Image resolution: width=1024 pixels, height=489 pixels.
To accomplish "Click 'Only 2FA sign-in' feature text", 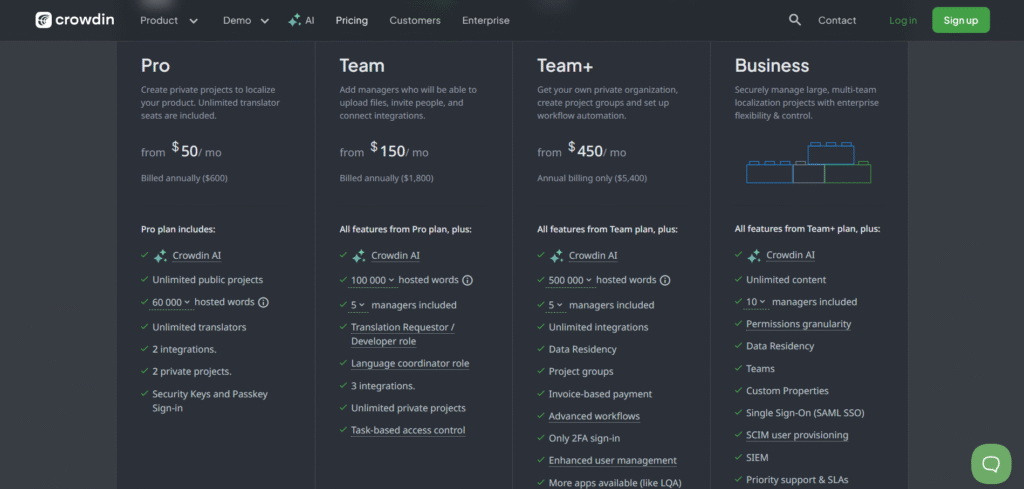I will coord(584,438).
